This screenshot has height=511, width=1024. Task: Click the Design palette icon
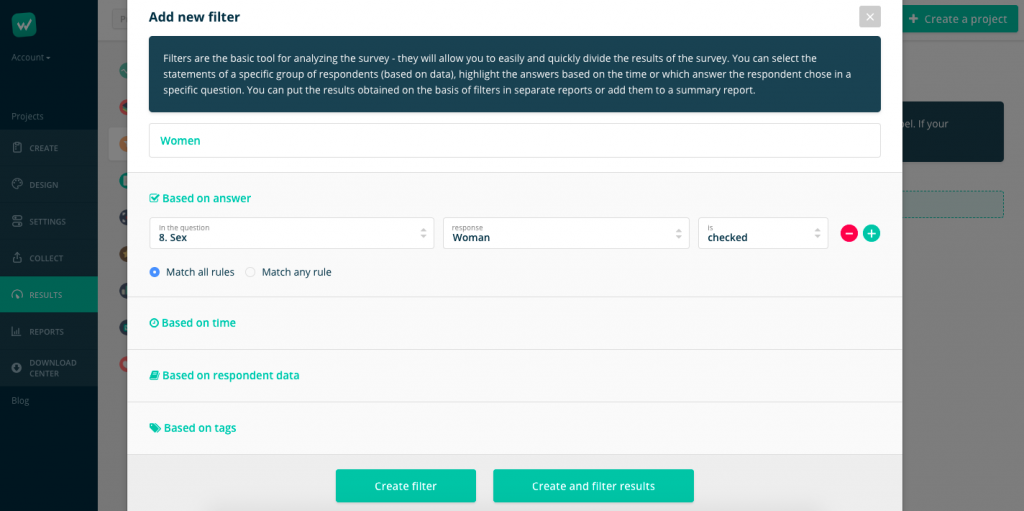[17, 185]
